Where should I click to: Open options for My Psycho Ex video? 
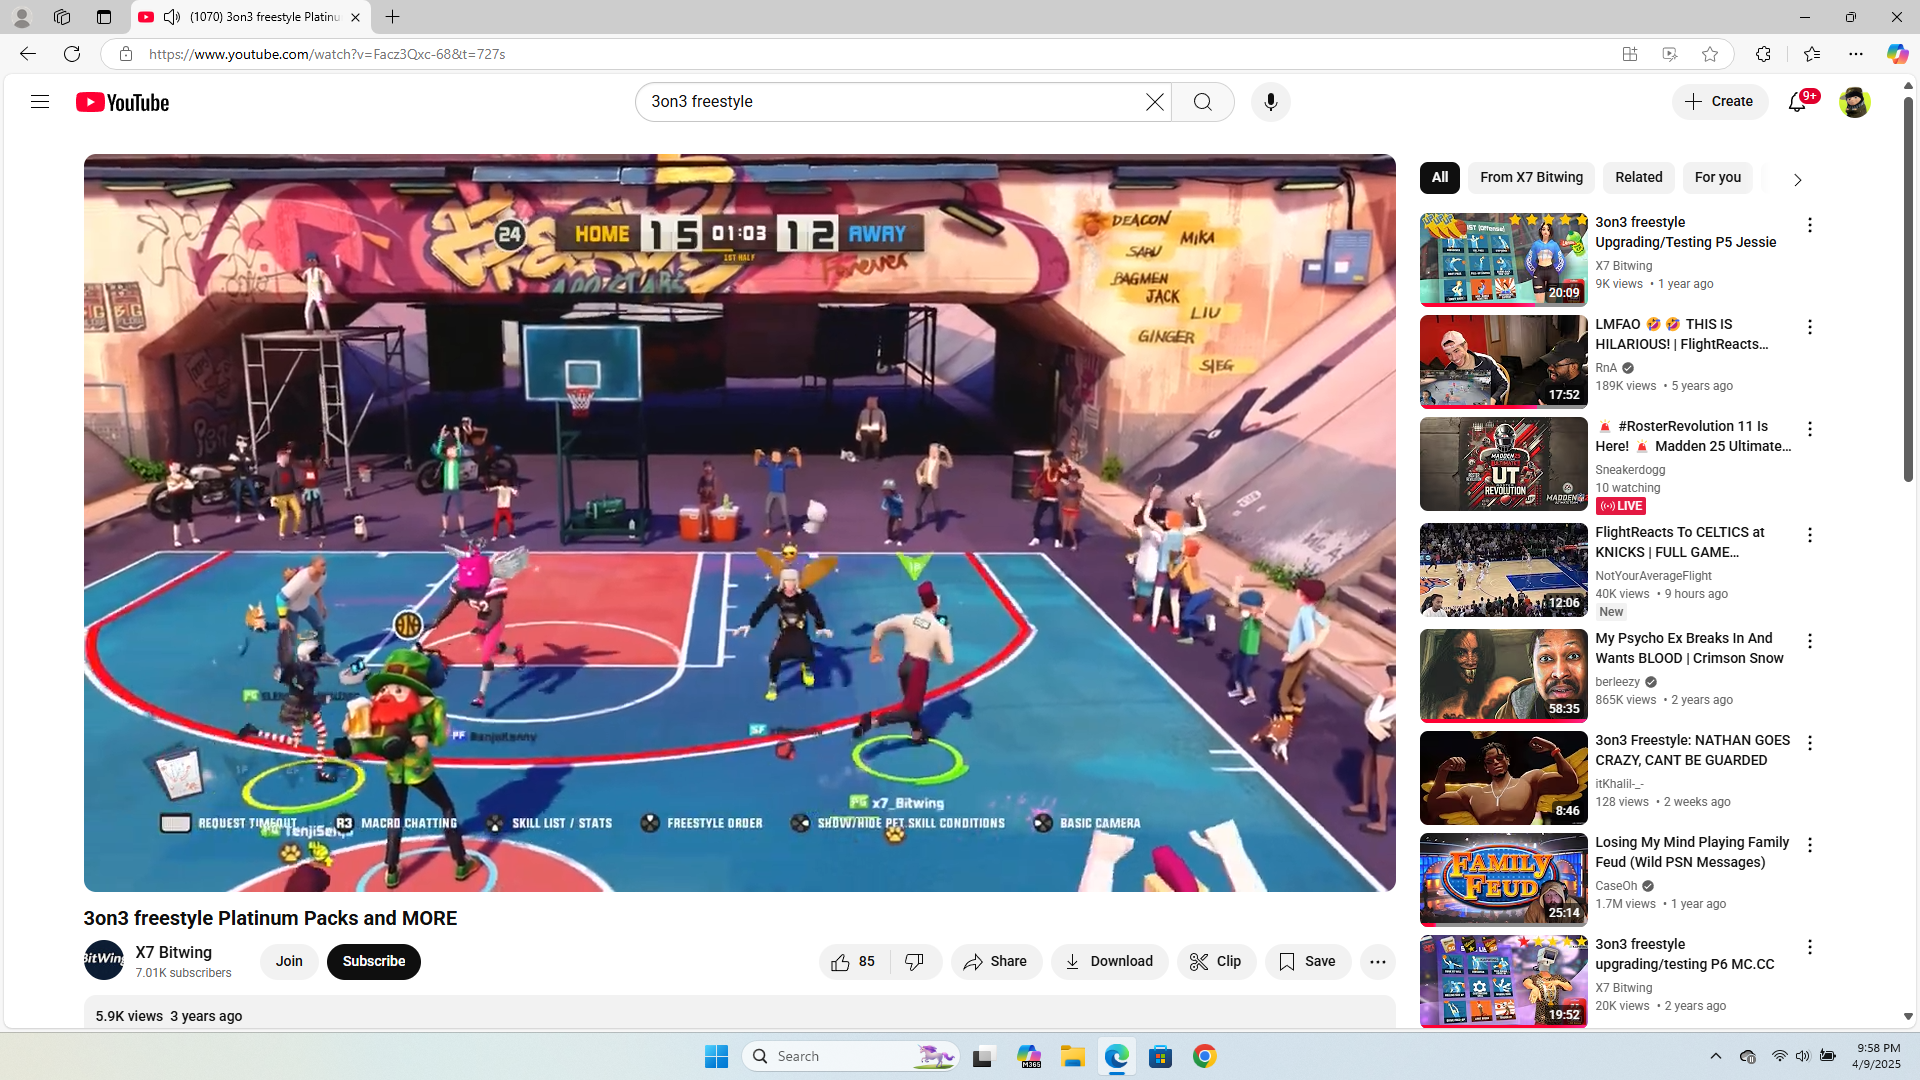pyautogui.click(x=1810, y=641)
